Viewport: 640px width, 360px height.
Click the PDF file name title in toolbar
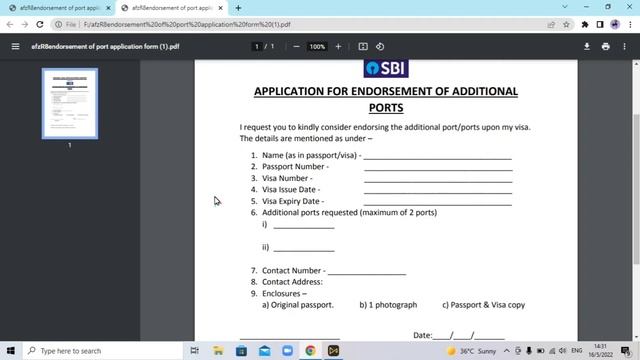coord(105,47)
